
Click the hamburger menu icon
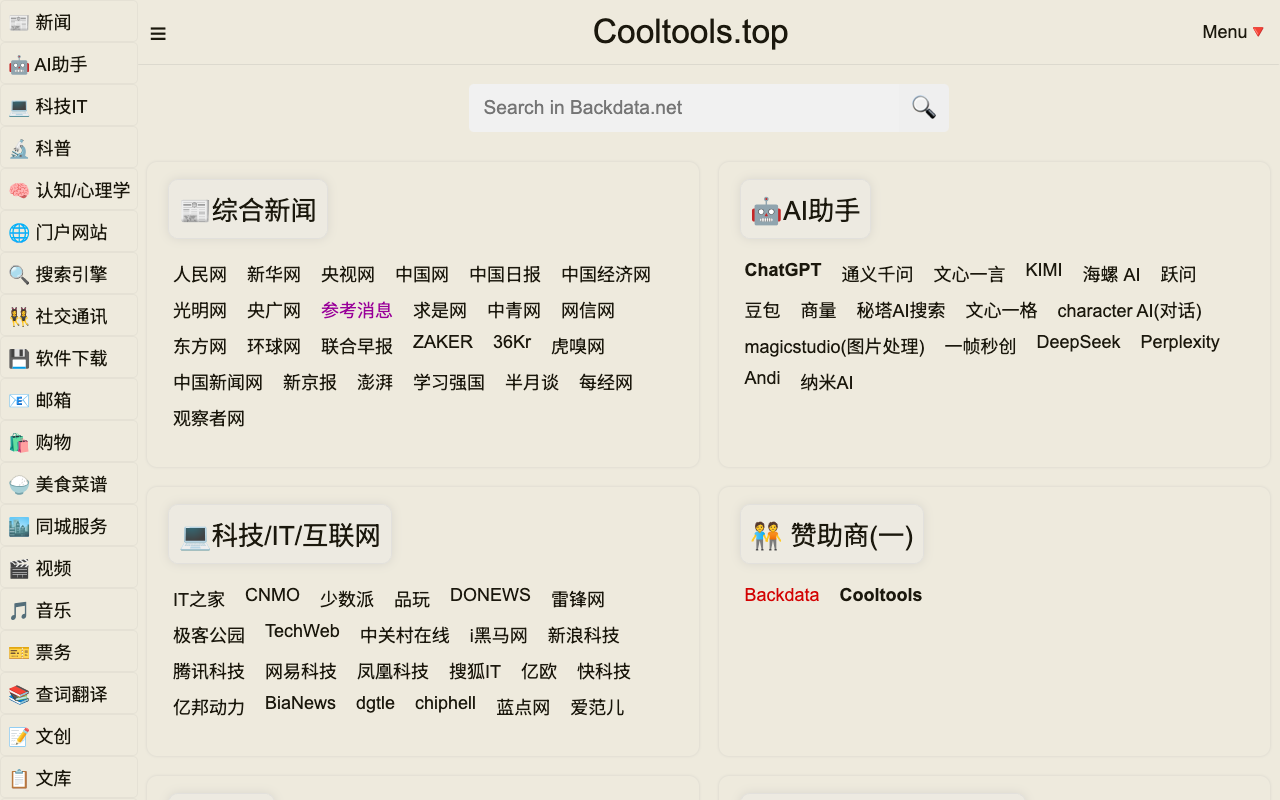click(158, 33)
